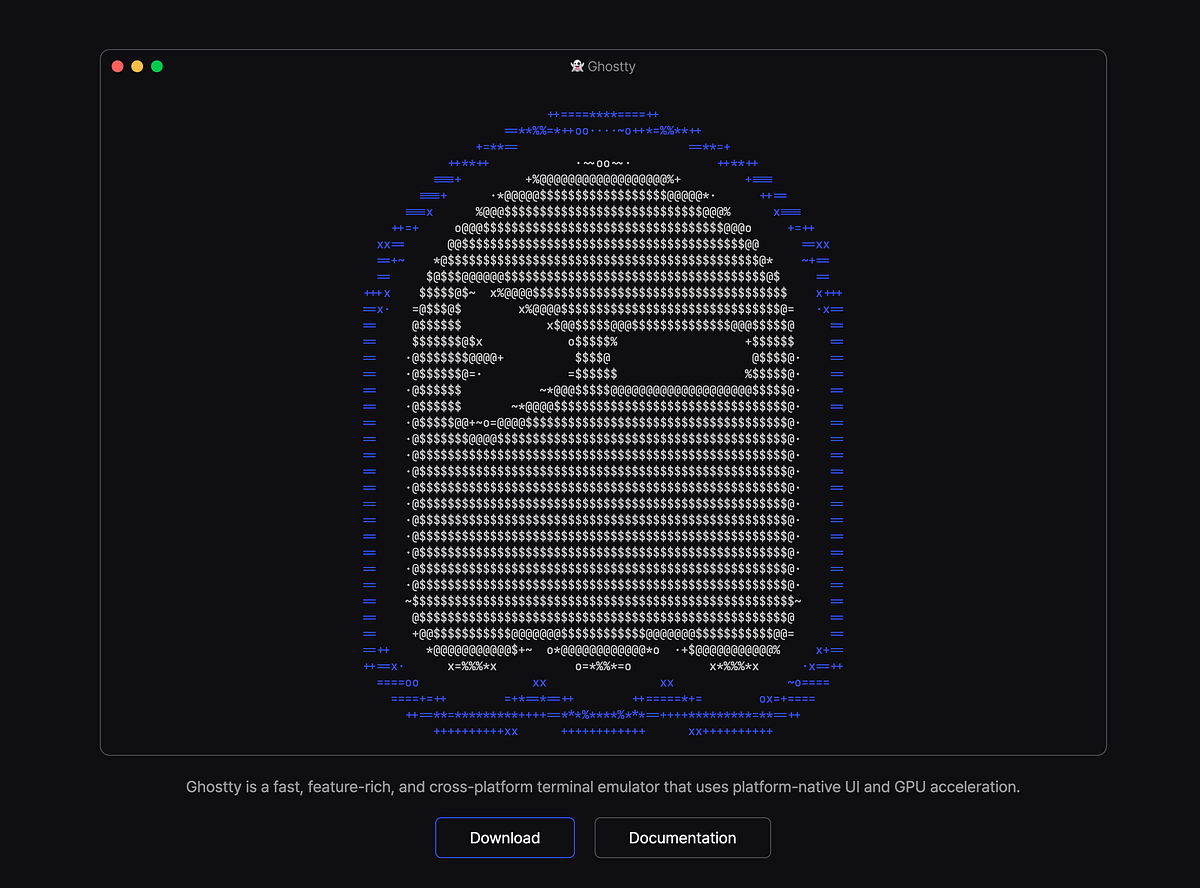Image resolution: width=1200 pixels, height=888 pixels.
Task: Click the "Ghostty is a fast, feature-rich" description
Action: click(x=603, y=787)
